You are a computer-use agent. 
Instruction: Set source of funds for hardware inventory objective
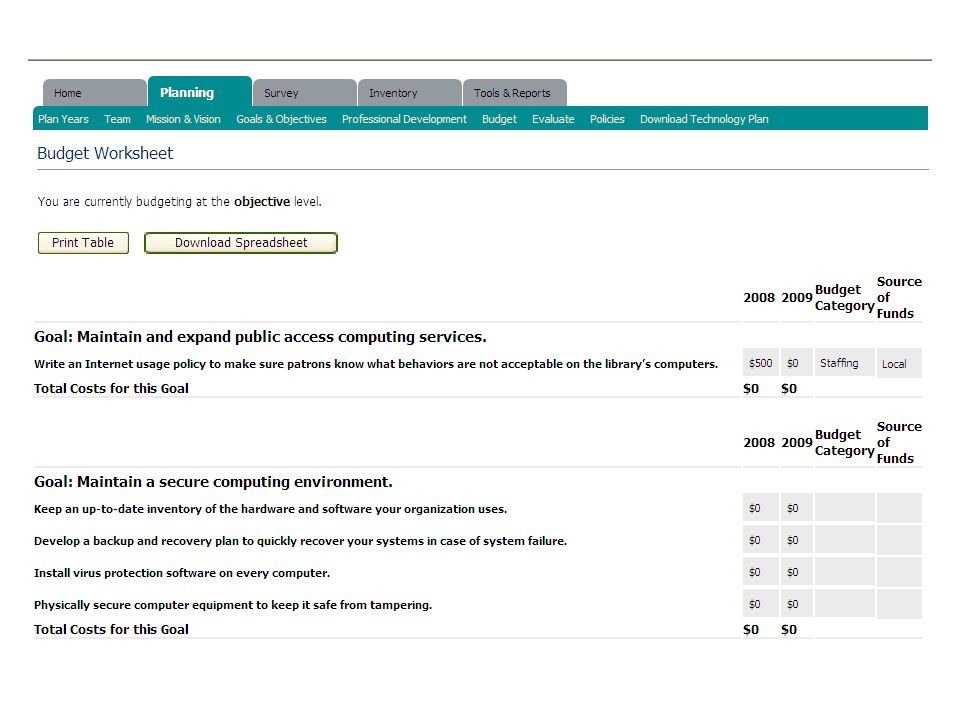pos(899,508)
